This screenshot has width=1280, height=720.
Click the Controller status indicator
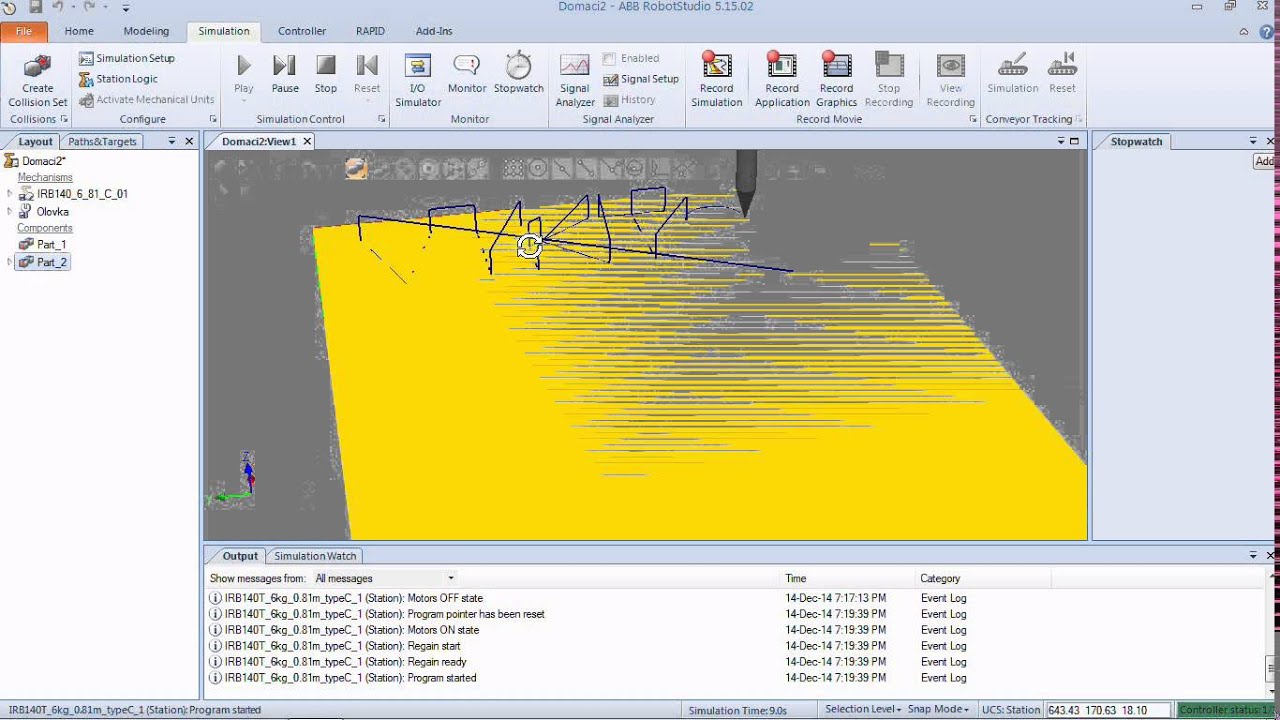(1227, 710)
